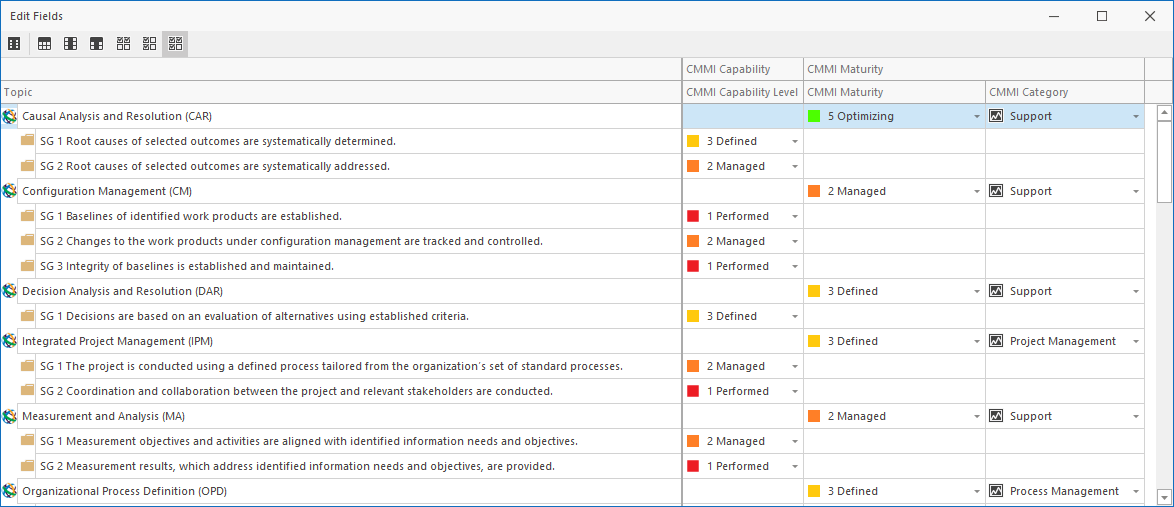Viewport: 1174px width, 507px height.
Task: Click green swatch beside 5 Optimizing
Action: [x=814, y=116]
